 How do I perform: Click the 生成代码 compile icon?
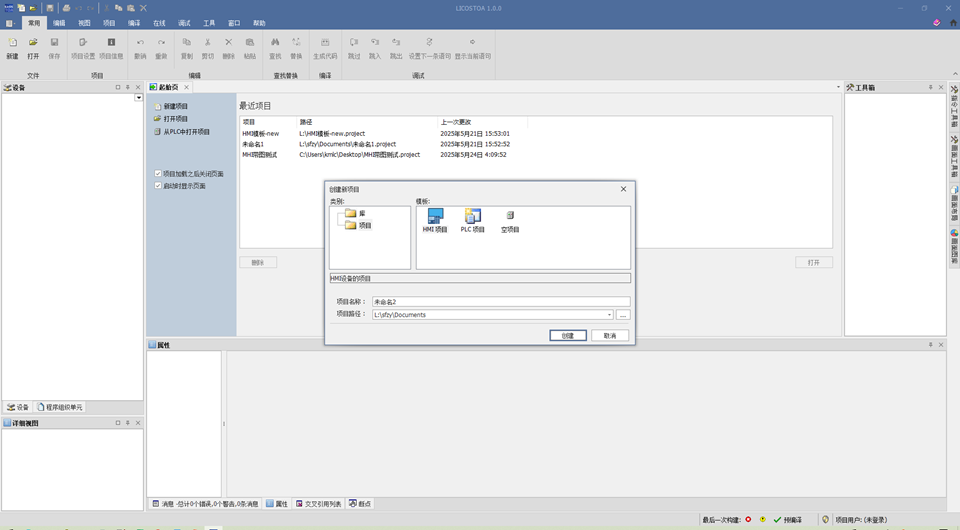pos(325,42)
